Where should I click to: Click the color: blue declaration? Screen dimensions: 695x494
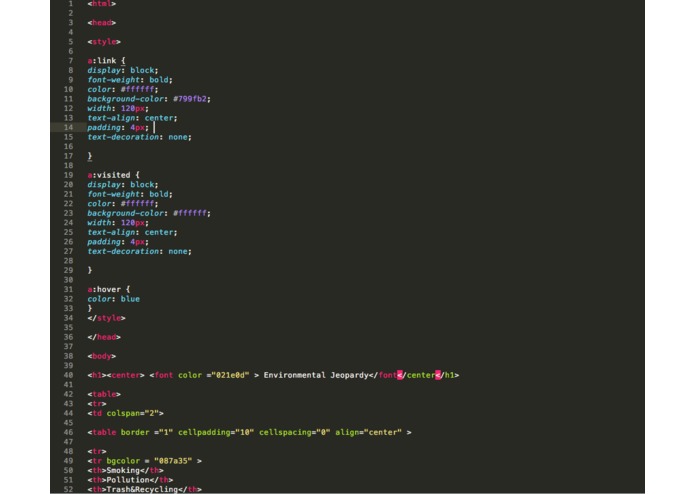pyautogui.click(x=113, y=299)
